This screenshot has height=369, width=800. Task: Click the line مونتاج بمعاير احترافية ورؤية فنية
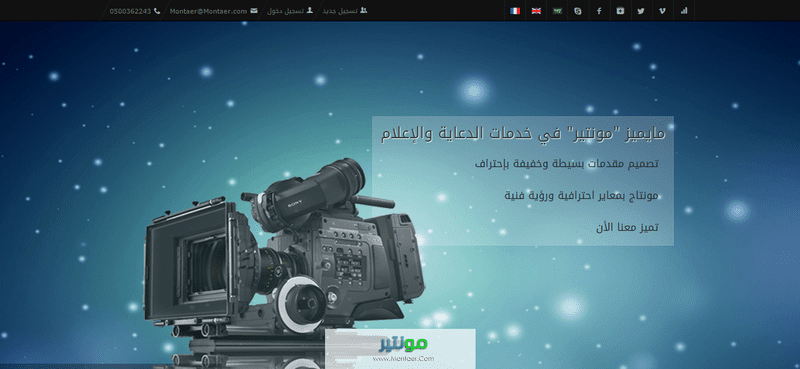pos(581,195)
